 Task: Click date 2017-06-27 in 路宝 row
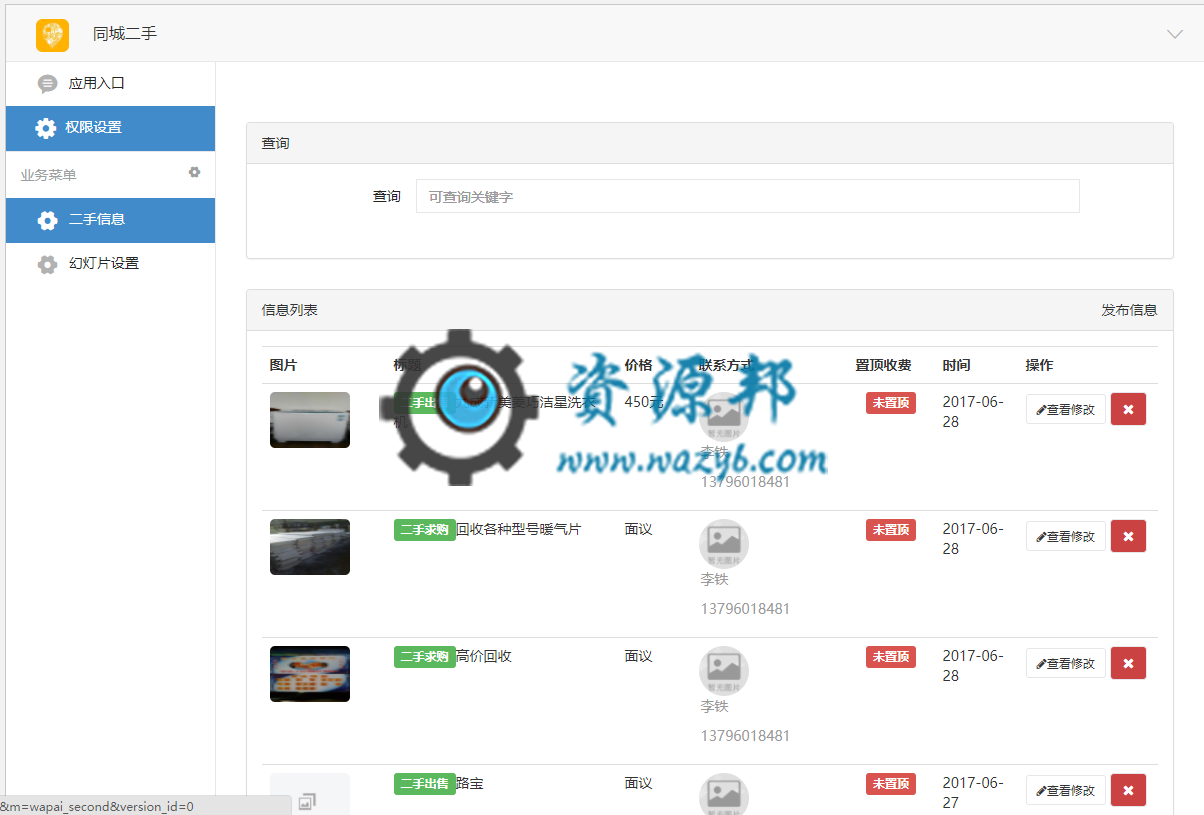pyautogui.click(x=973, y=793)
